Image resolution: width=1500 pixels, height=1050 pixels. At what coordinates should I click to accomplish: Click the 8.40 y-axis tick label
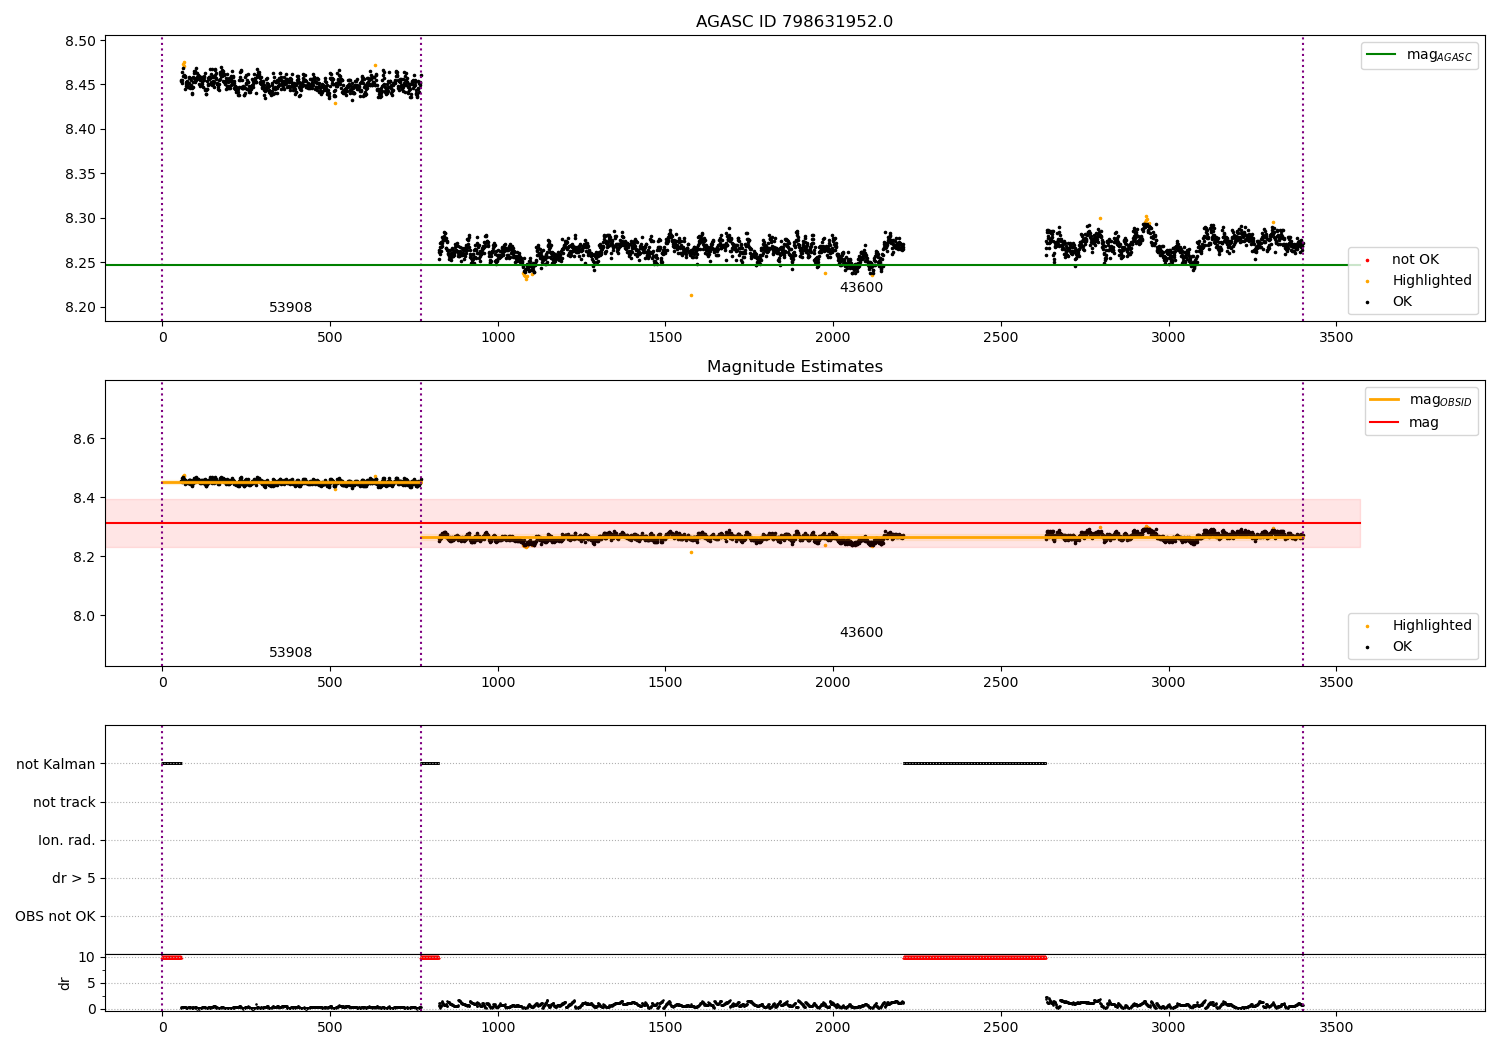pos(80,130)
